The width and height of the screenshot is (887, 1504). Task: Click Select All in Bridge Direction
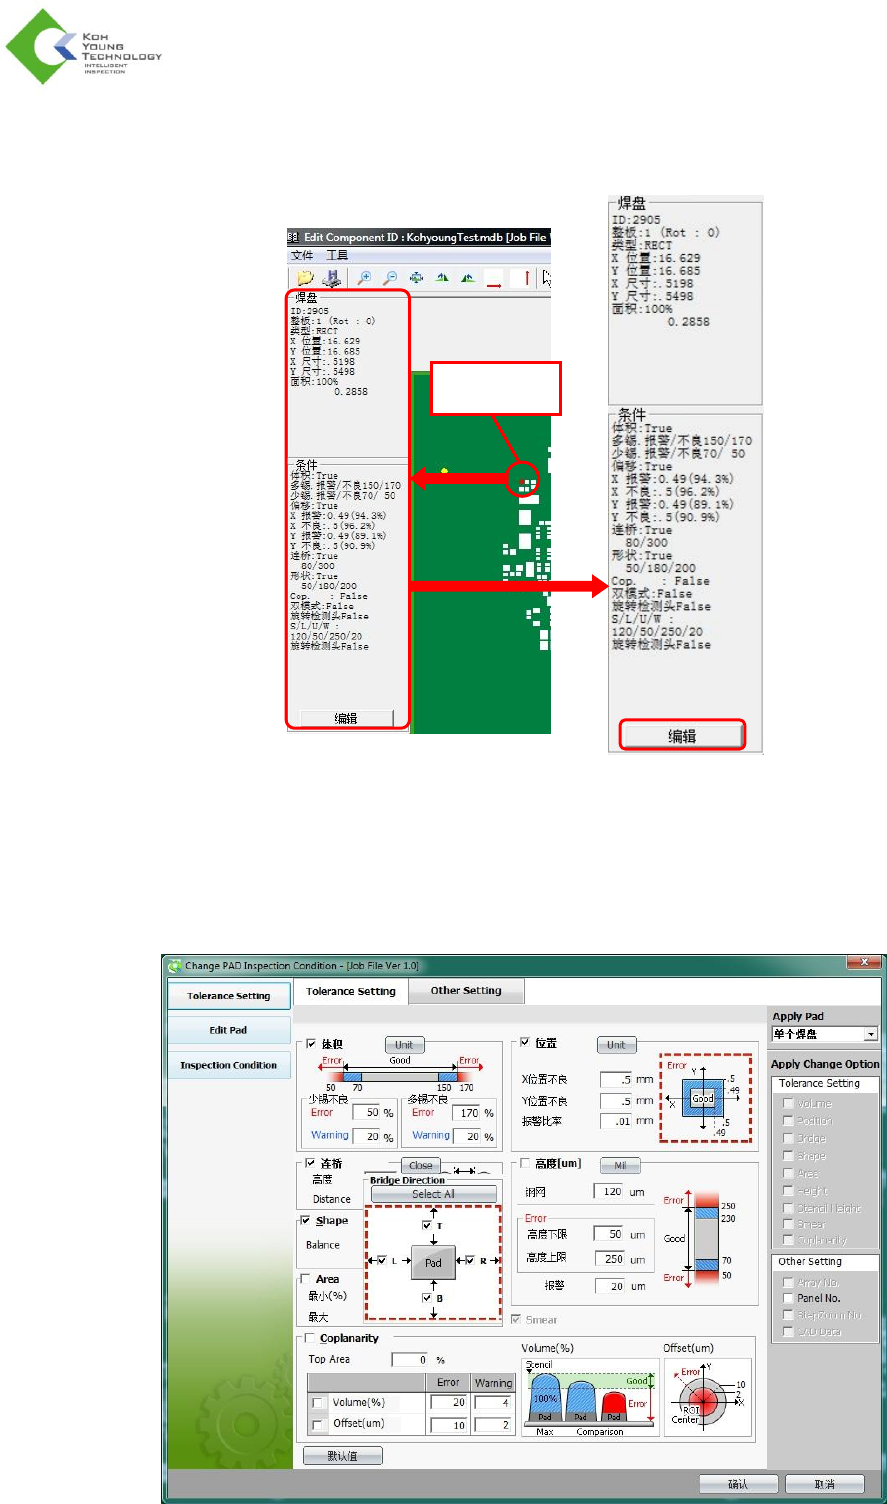433,1194
